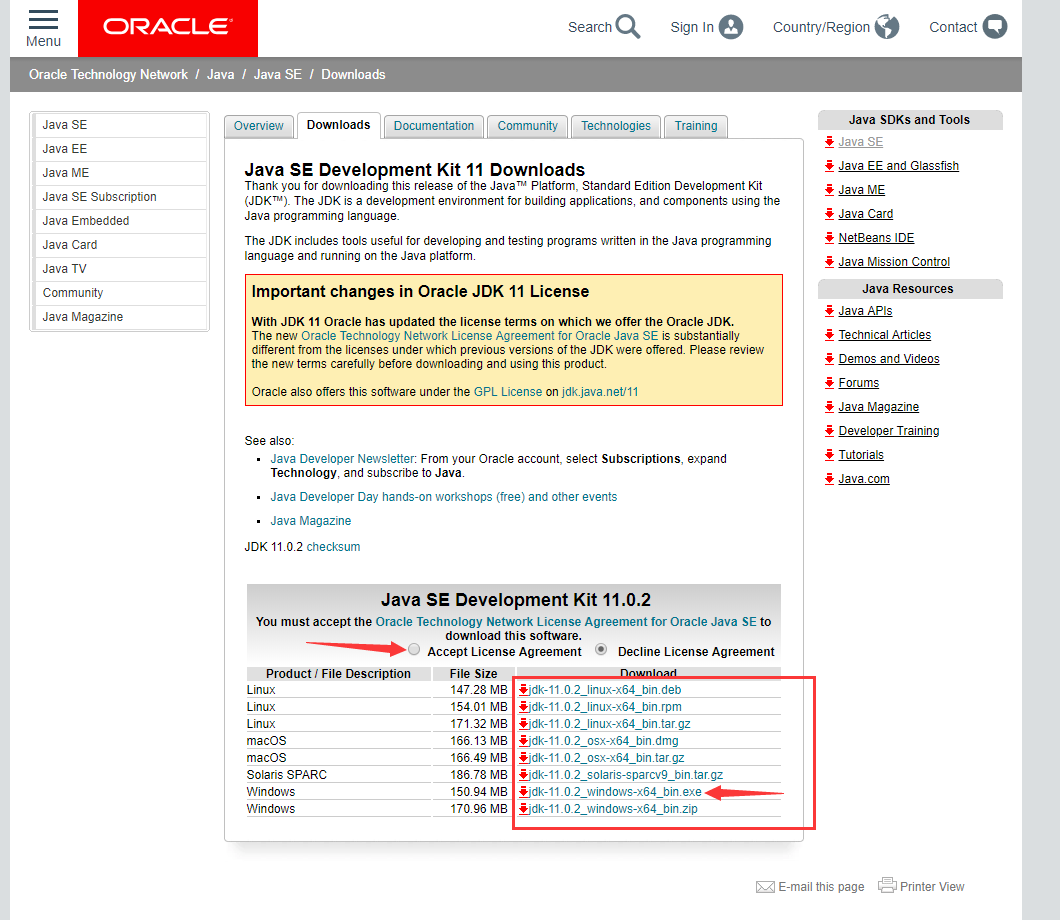Screen dimensions: 1060x920
Task: Click the Search magnifier icon
Action: click(628, 27)
